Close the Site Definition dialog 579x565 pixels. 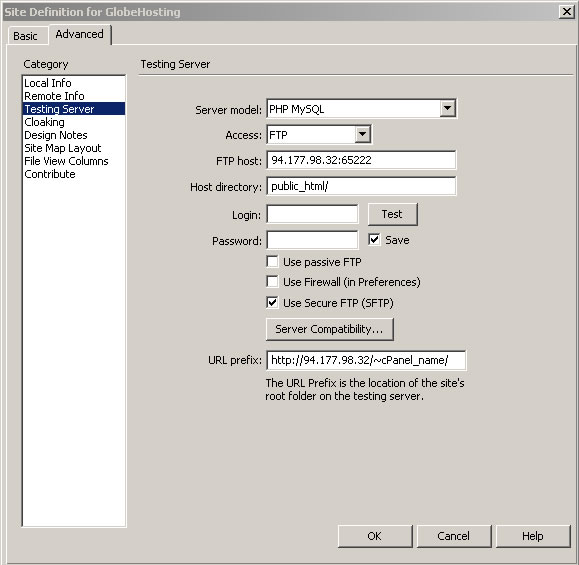(x=566, y=12)
